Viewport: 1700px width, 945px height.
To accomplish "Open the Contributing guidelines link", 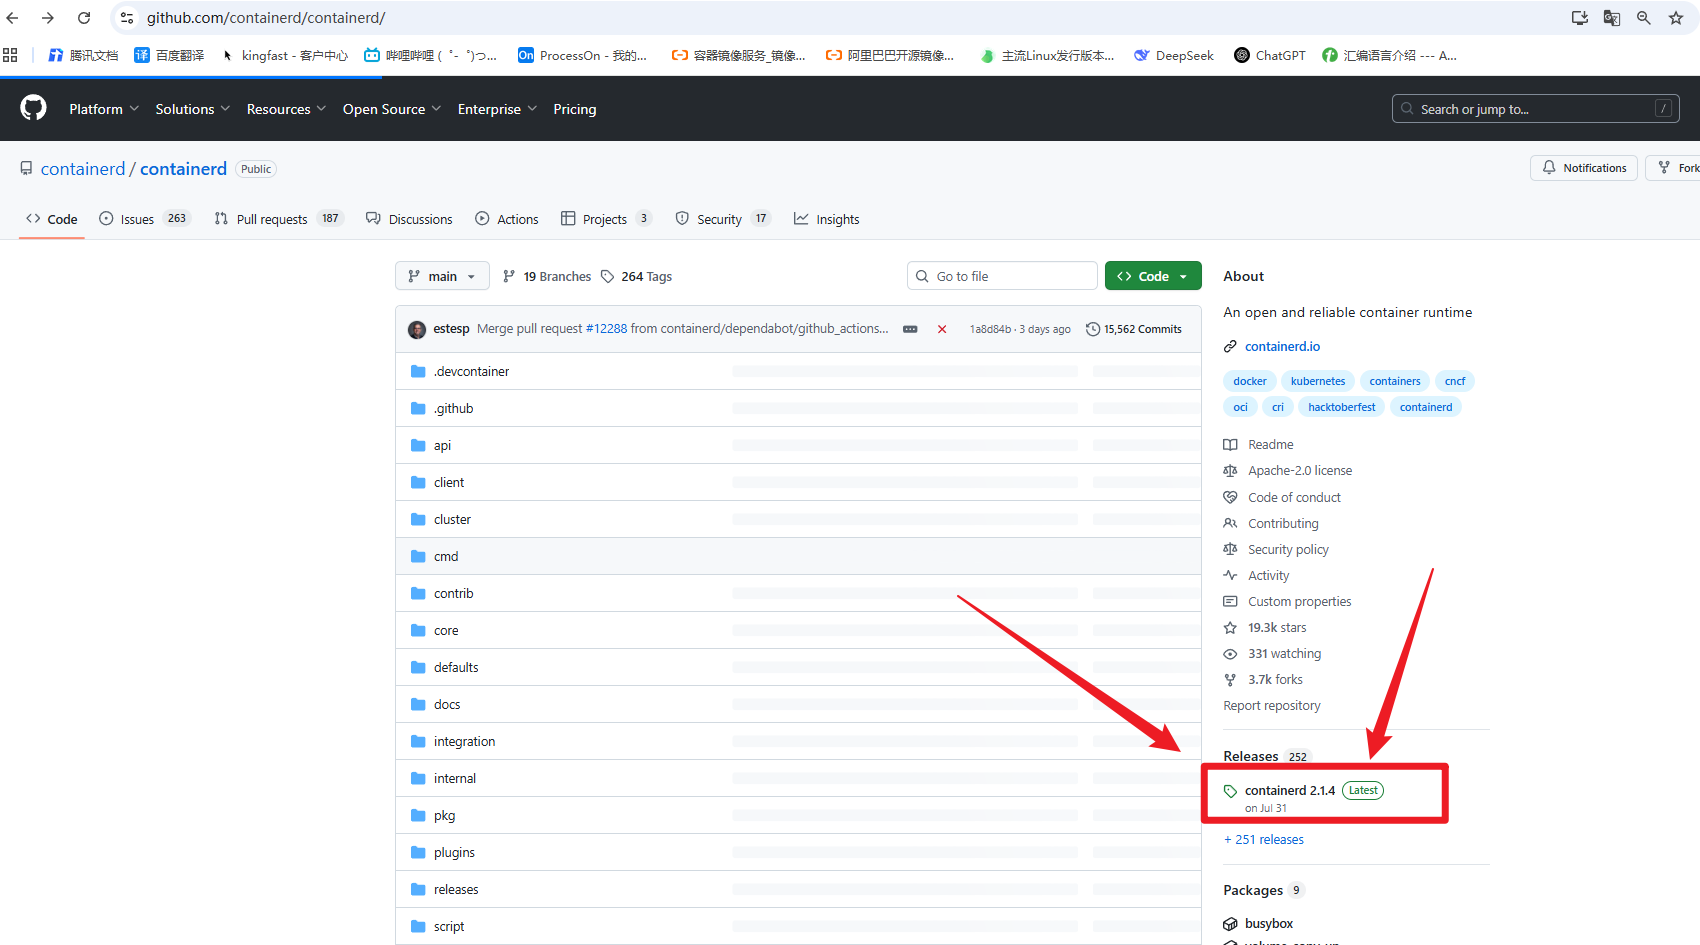I will tap(1283, 523).
